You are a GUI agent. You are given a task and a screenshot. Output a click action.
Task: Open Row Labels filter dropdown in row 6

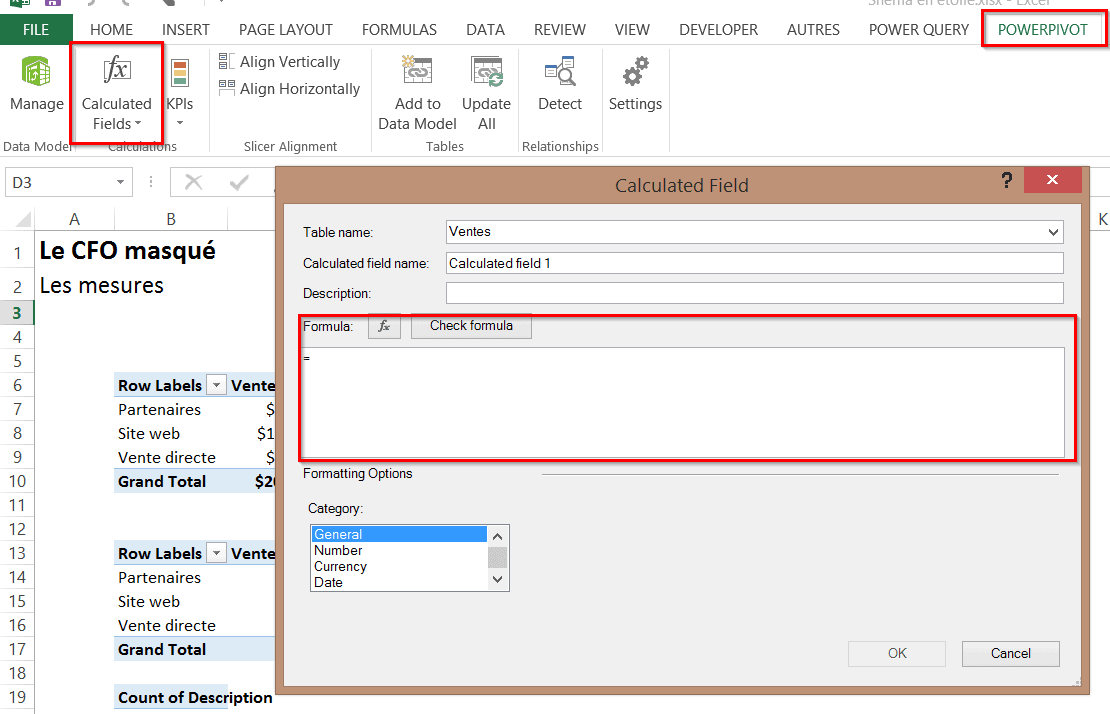(x=217, y=386)
